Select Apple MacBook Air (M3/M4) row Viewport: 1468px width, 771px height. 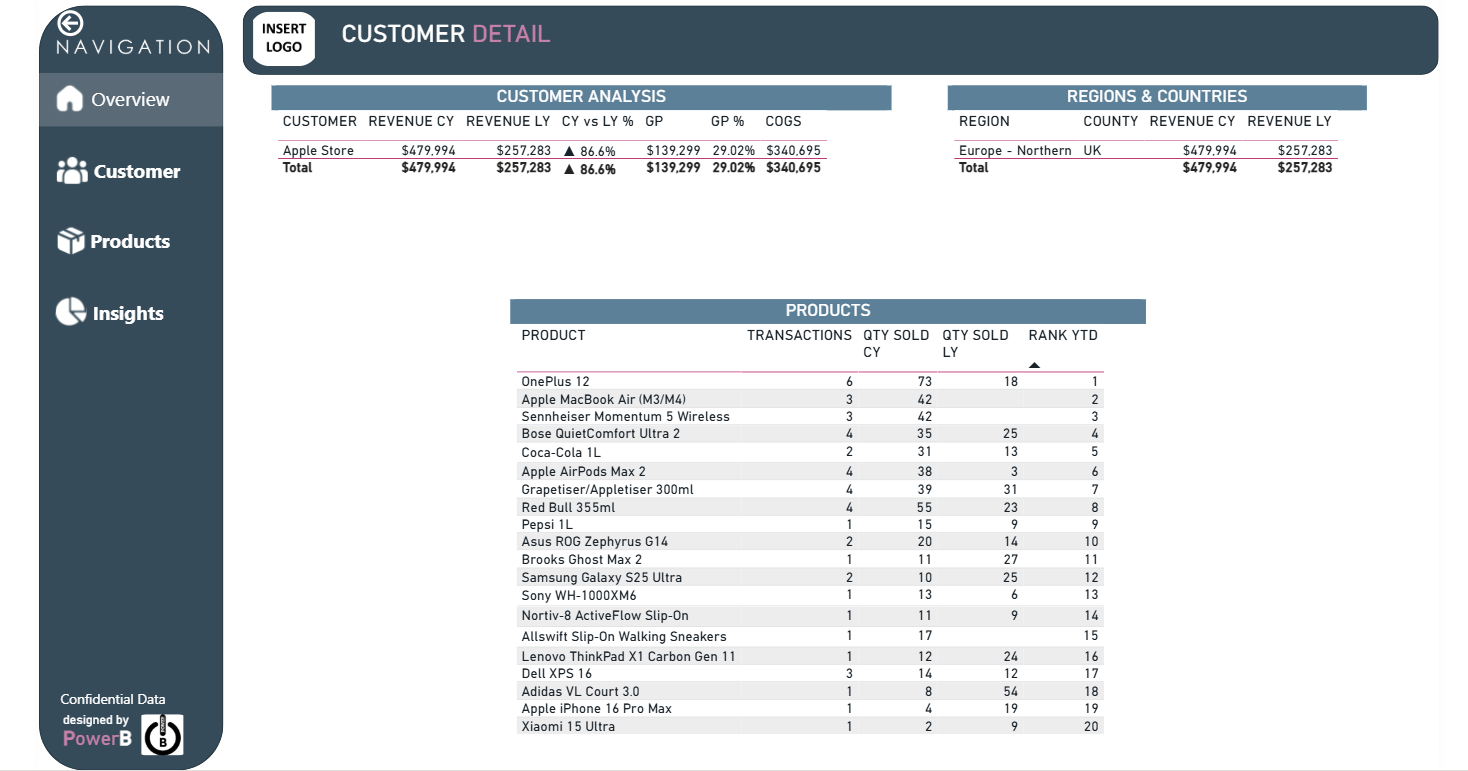point(810,399)
